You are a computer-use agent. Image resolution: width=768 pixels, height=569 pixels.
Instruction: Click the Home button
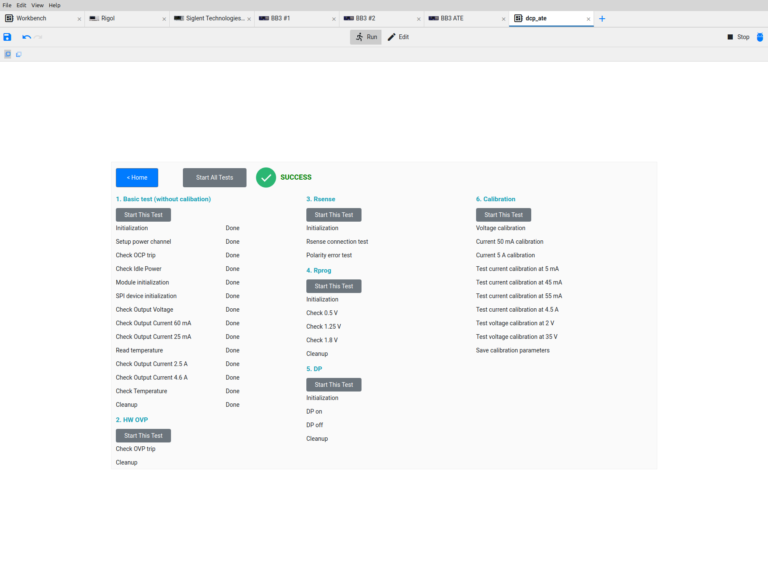(136, 177)
